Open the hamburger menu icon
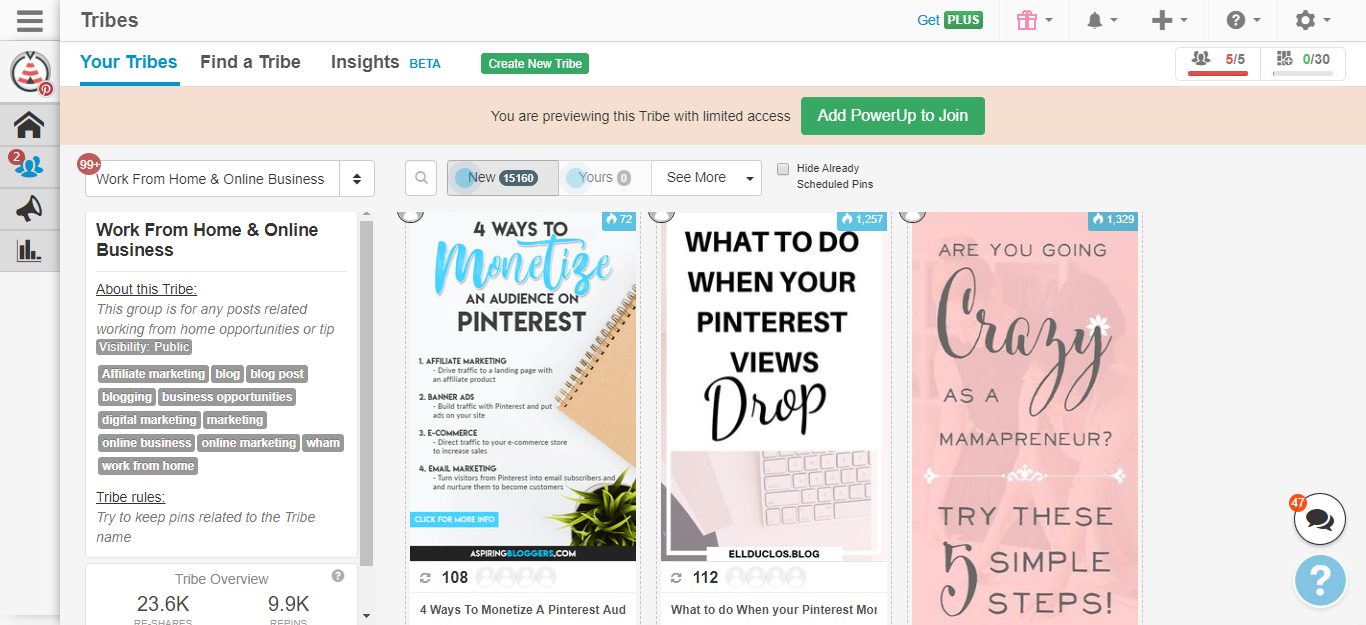 pyautogui.click(x=29, y=20)
